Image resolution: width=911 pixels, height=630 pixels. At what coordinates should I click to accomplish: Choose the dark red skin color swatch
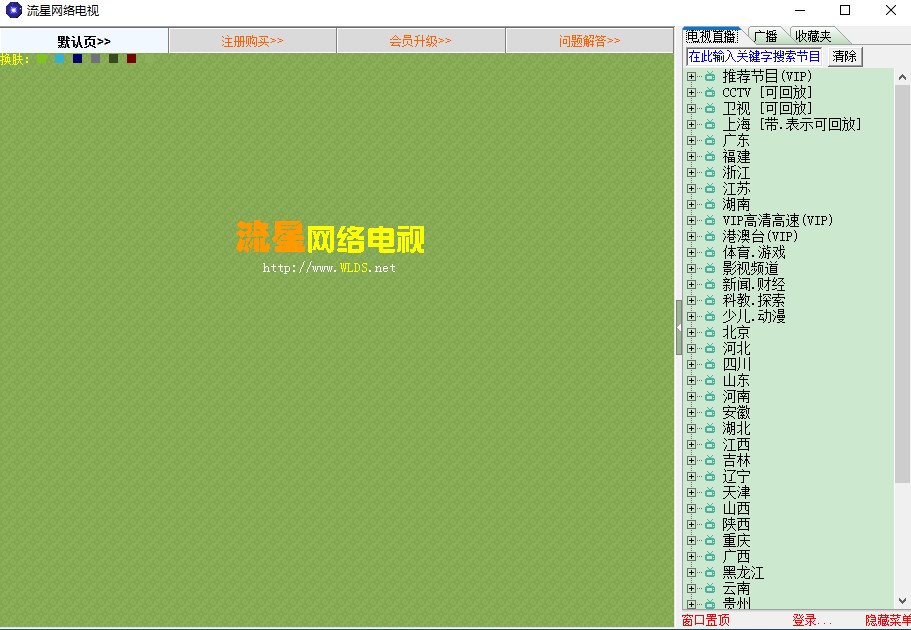(131, 59)
